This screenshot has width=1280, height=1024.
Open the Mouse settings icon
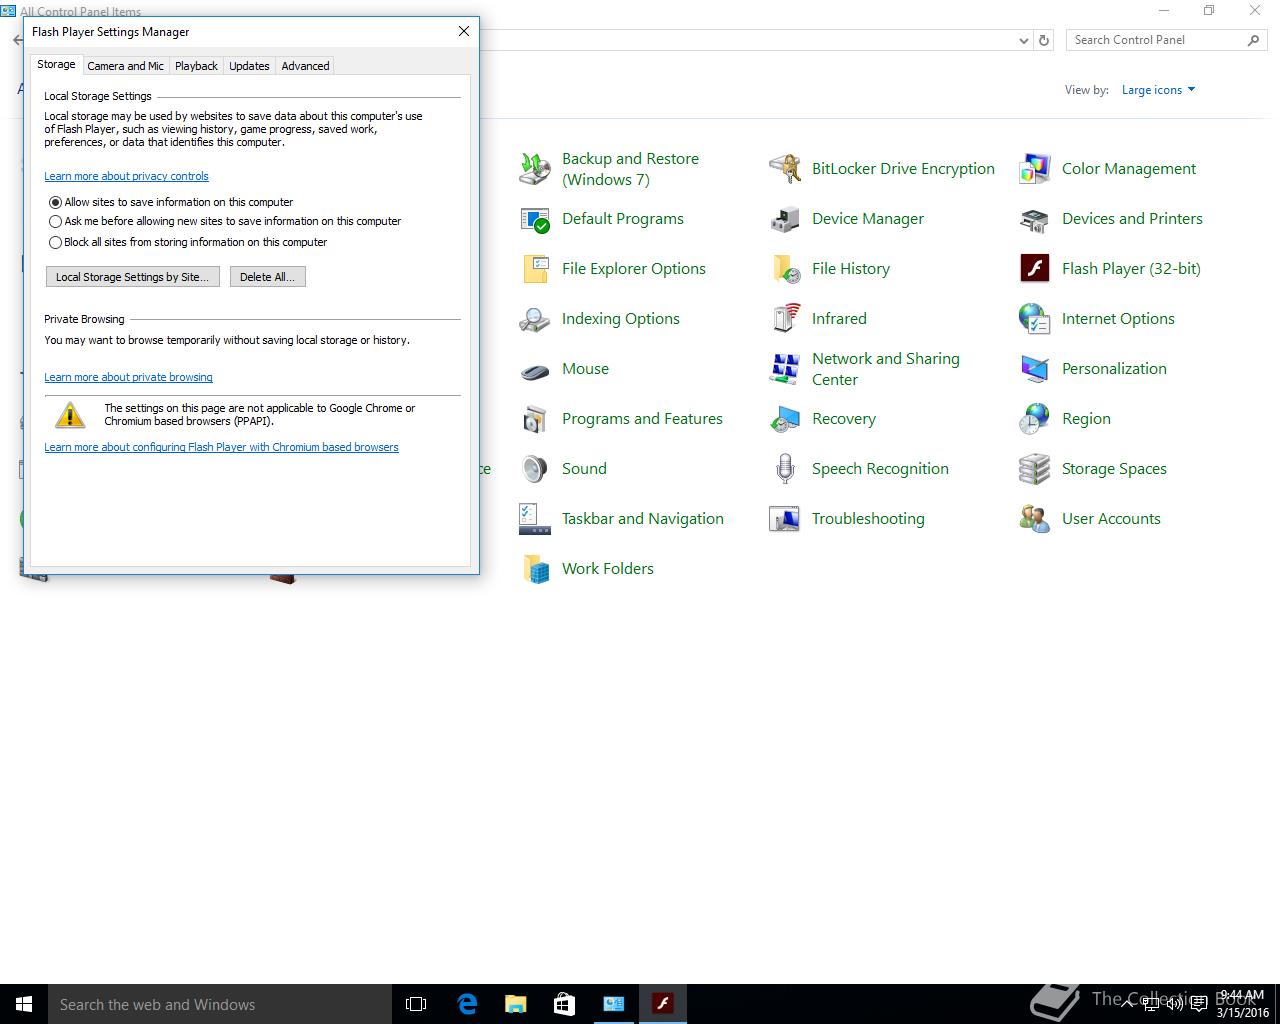(535, 369)
